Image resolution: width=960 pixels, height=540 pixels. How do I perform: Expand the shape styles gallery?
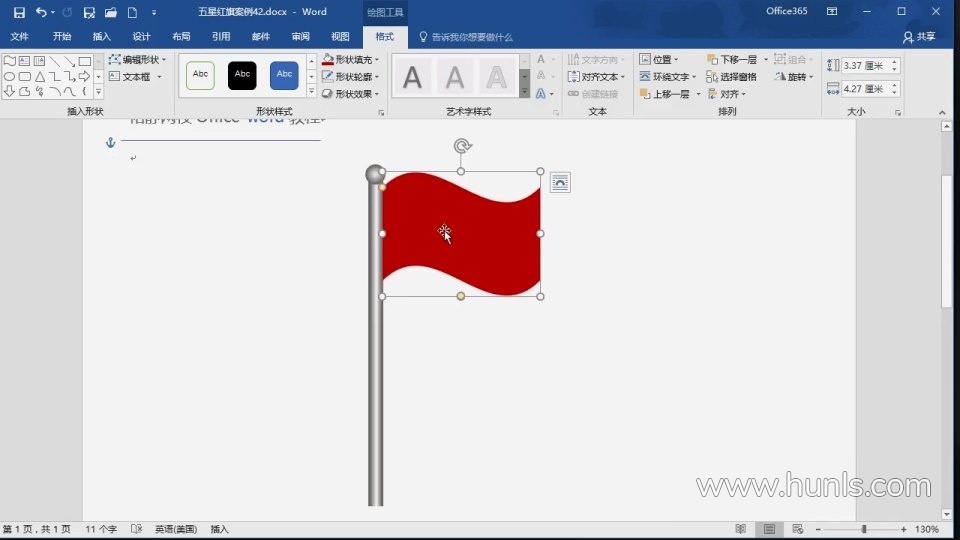click(x=311, y=92)
